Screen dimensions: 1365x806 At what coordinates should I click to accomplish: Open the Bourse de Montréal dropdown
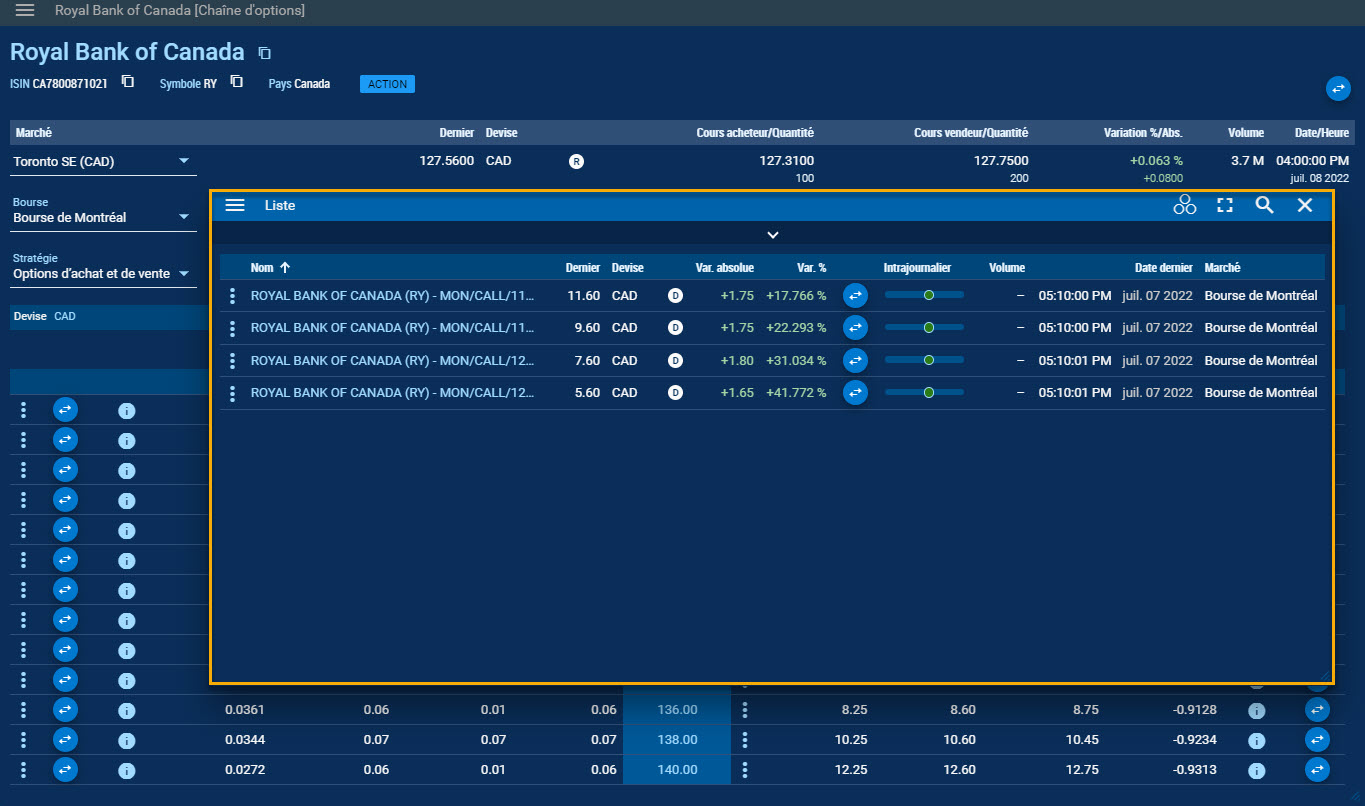(x=102, y=217)
